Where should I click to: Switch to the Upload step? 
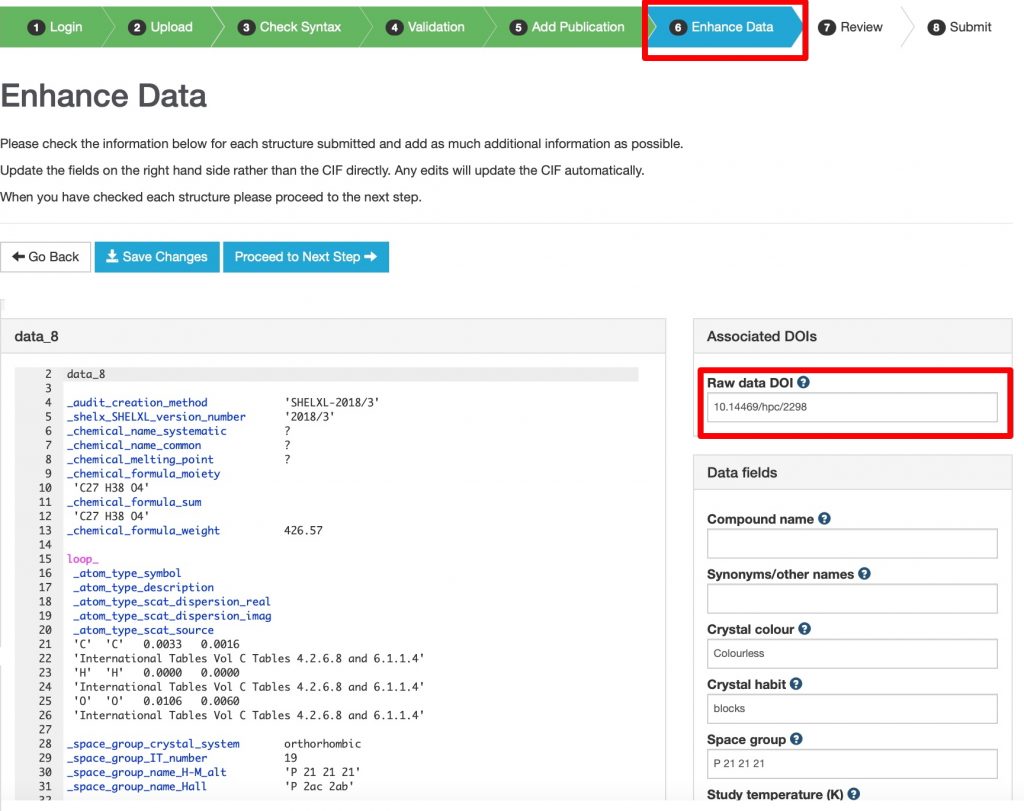161,27
